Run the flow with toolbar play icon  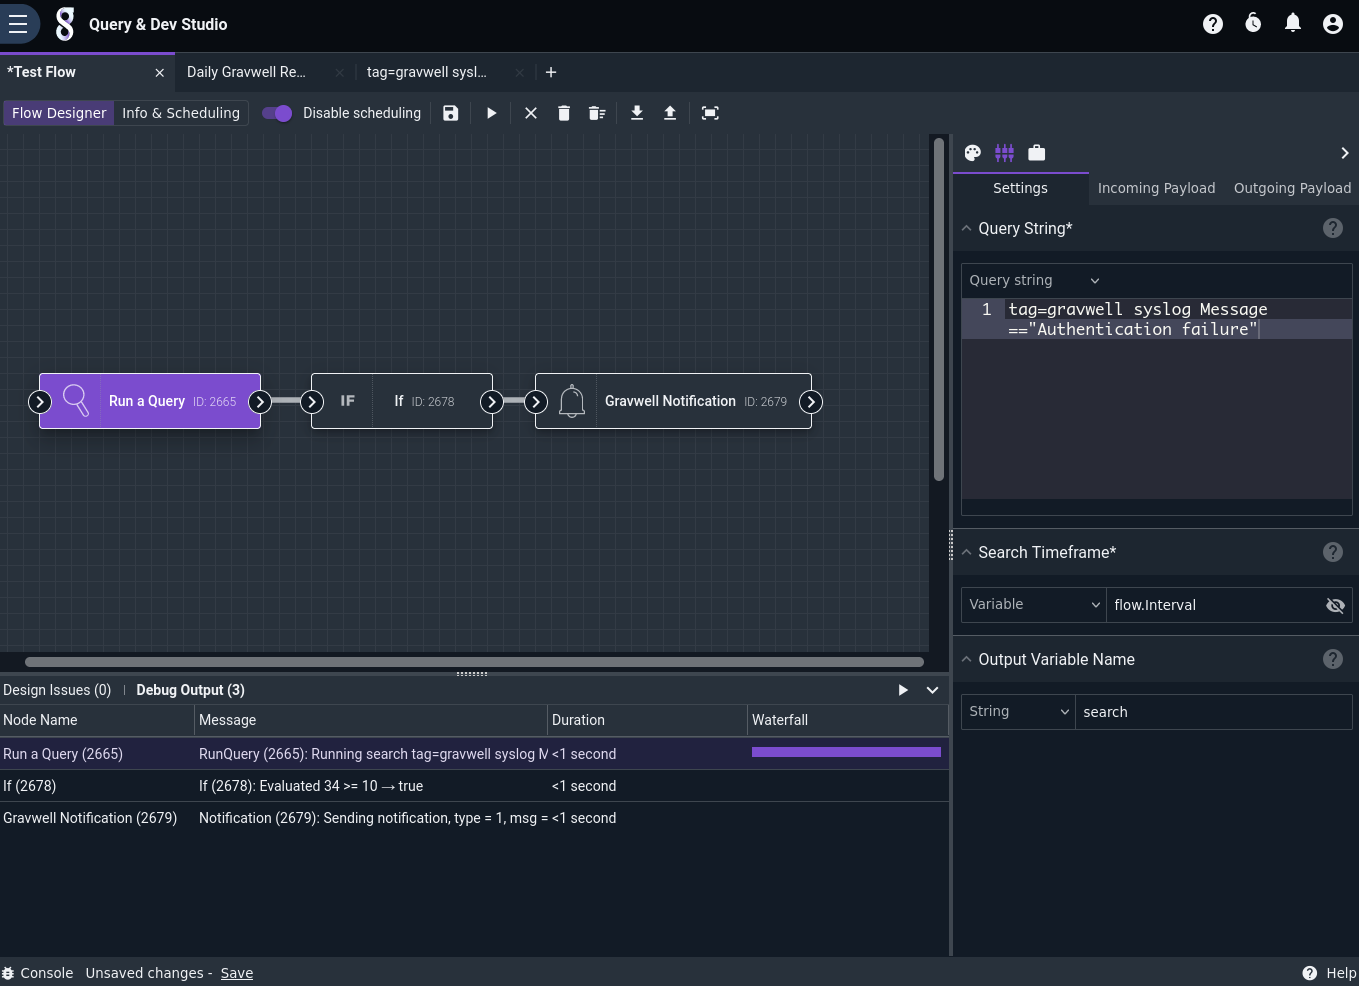[491, 113]
